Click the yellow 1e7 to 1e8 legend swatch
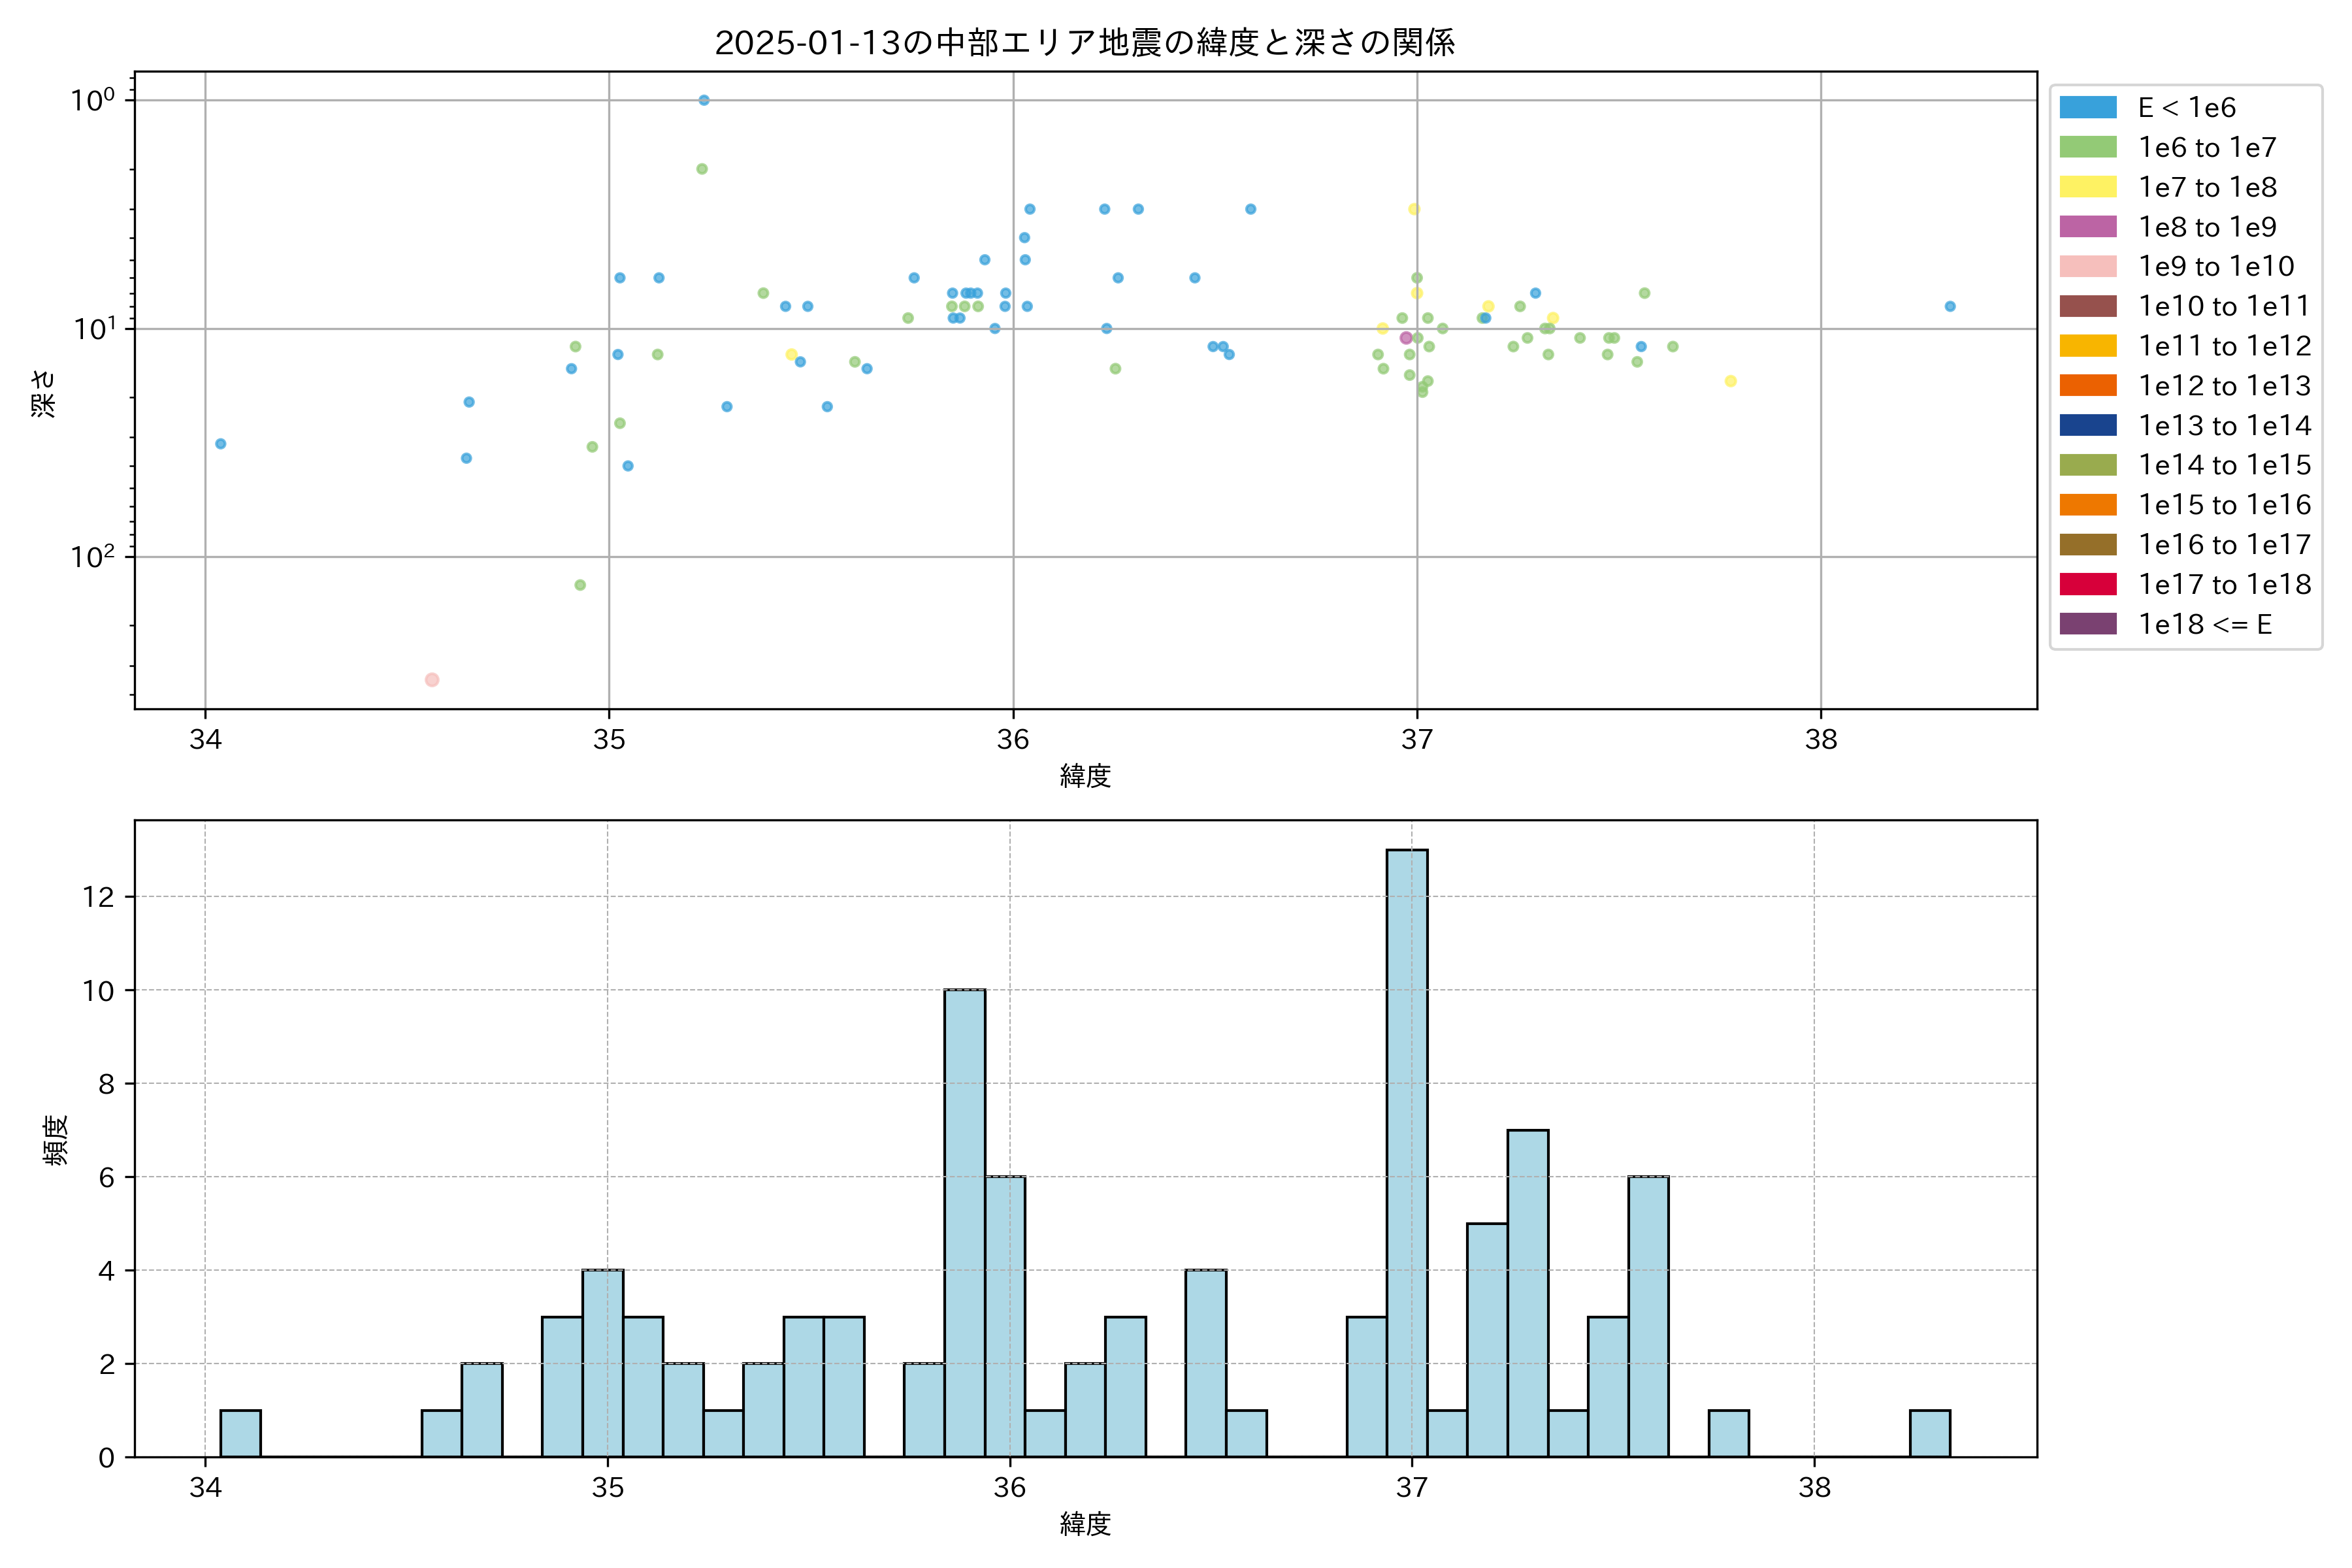This screenshot has height=1568, width=2352. [x=2087, y=187]
